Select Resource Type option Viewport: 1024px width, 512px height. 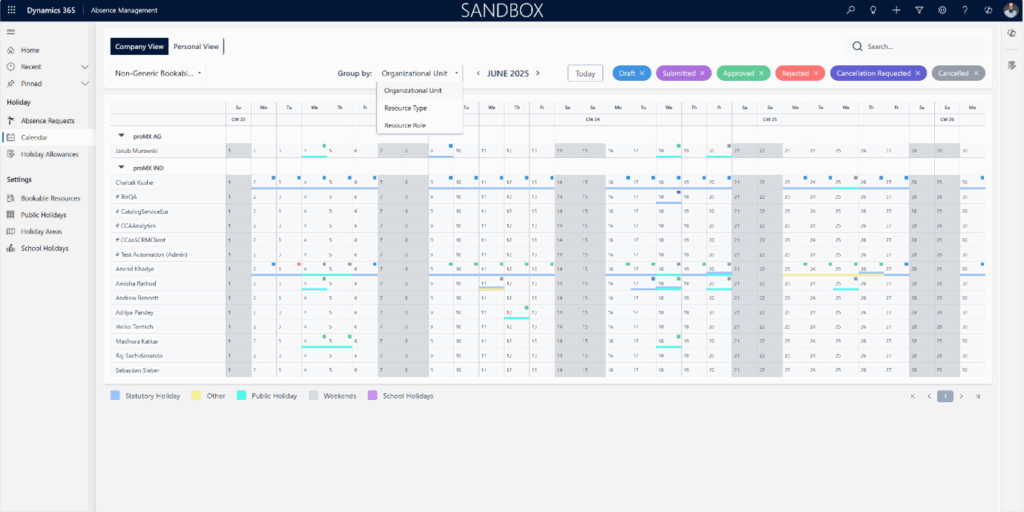pyautogui.click(x=420, y=108)
